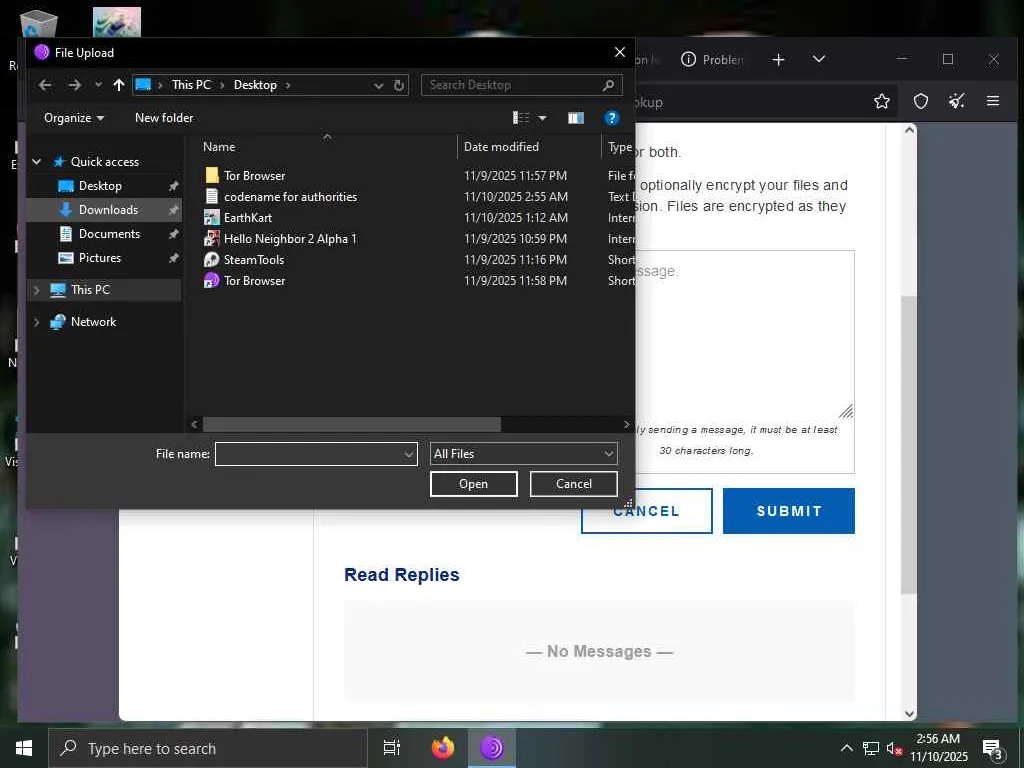The image size is (1024, 768).
Task: Open a new browser tab
Action: (x=778, y=60)
